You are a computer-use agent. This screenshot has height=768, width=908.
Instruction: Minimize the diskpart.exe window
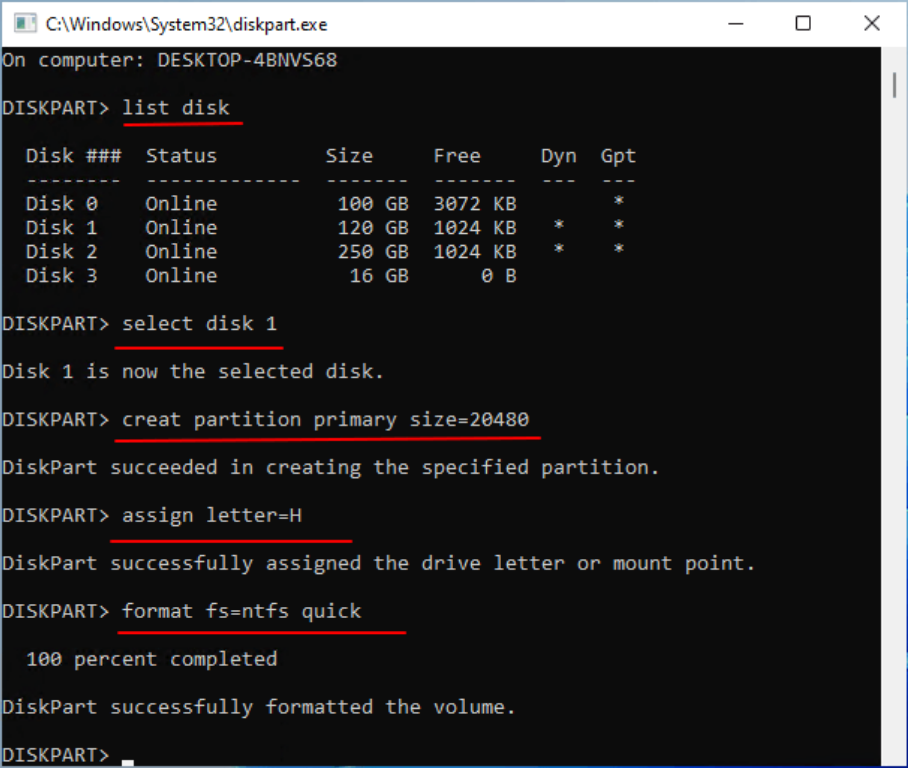[735, 24]
